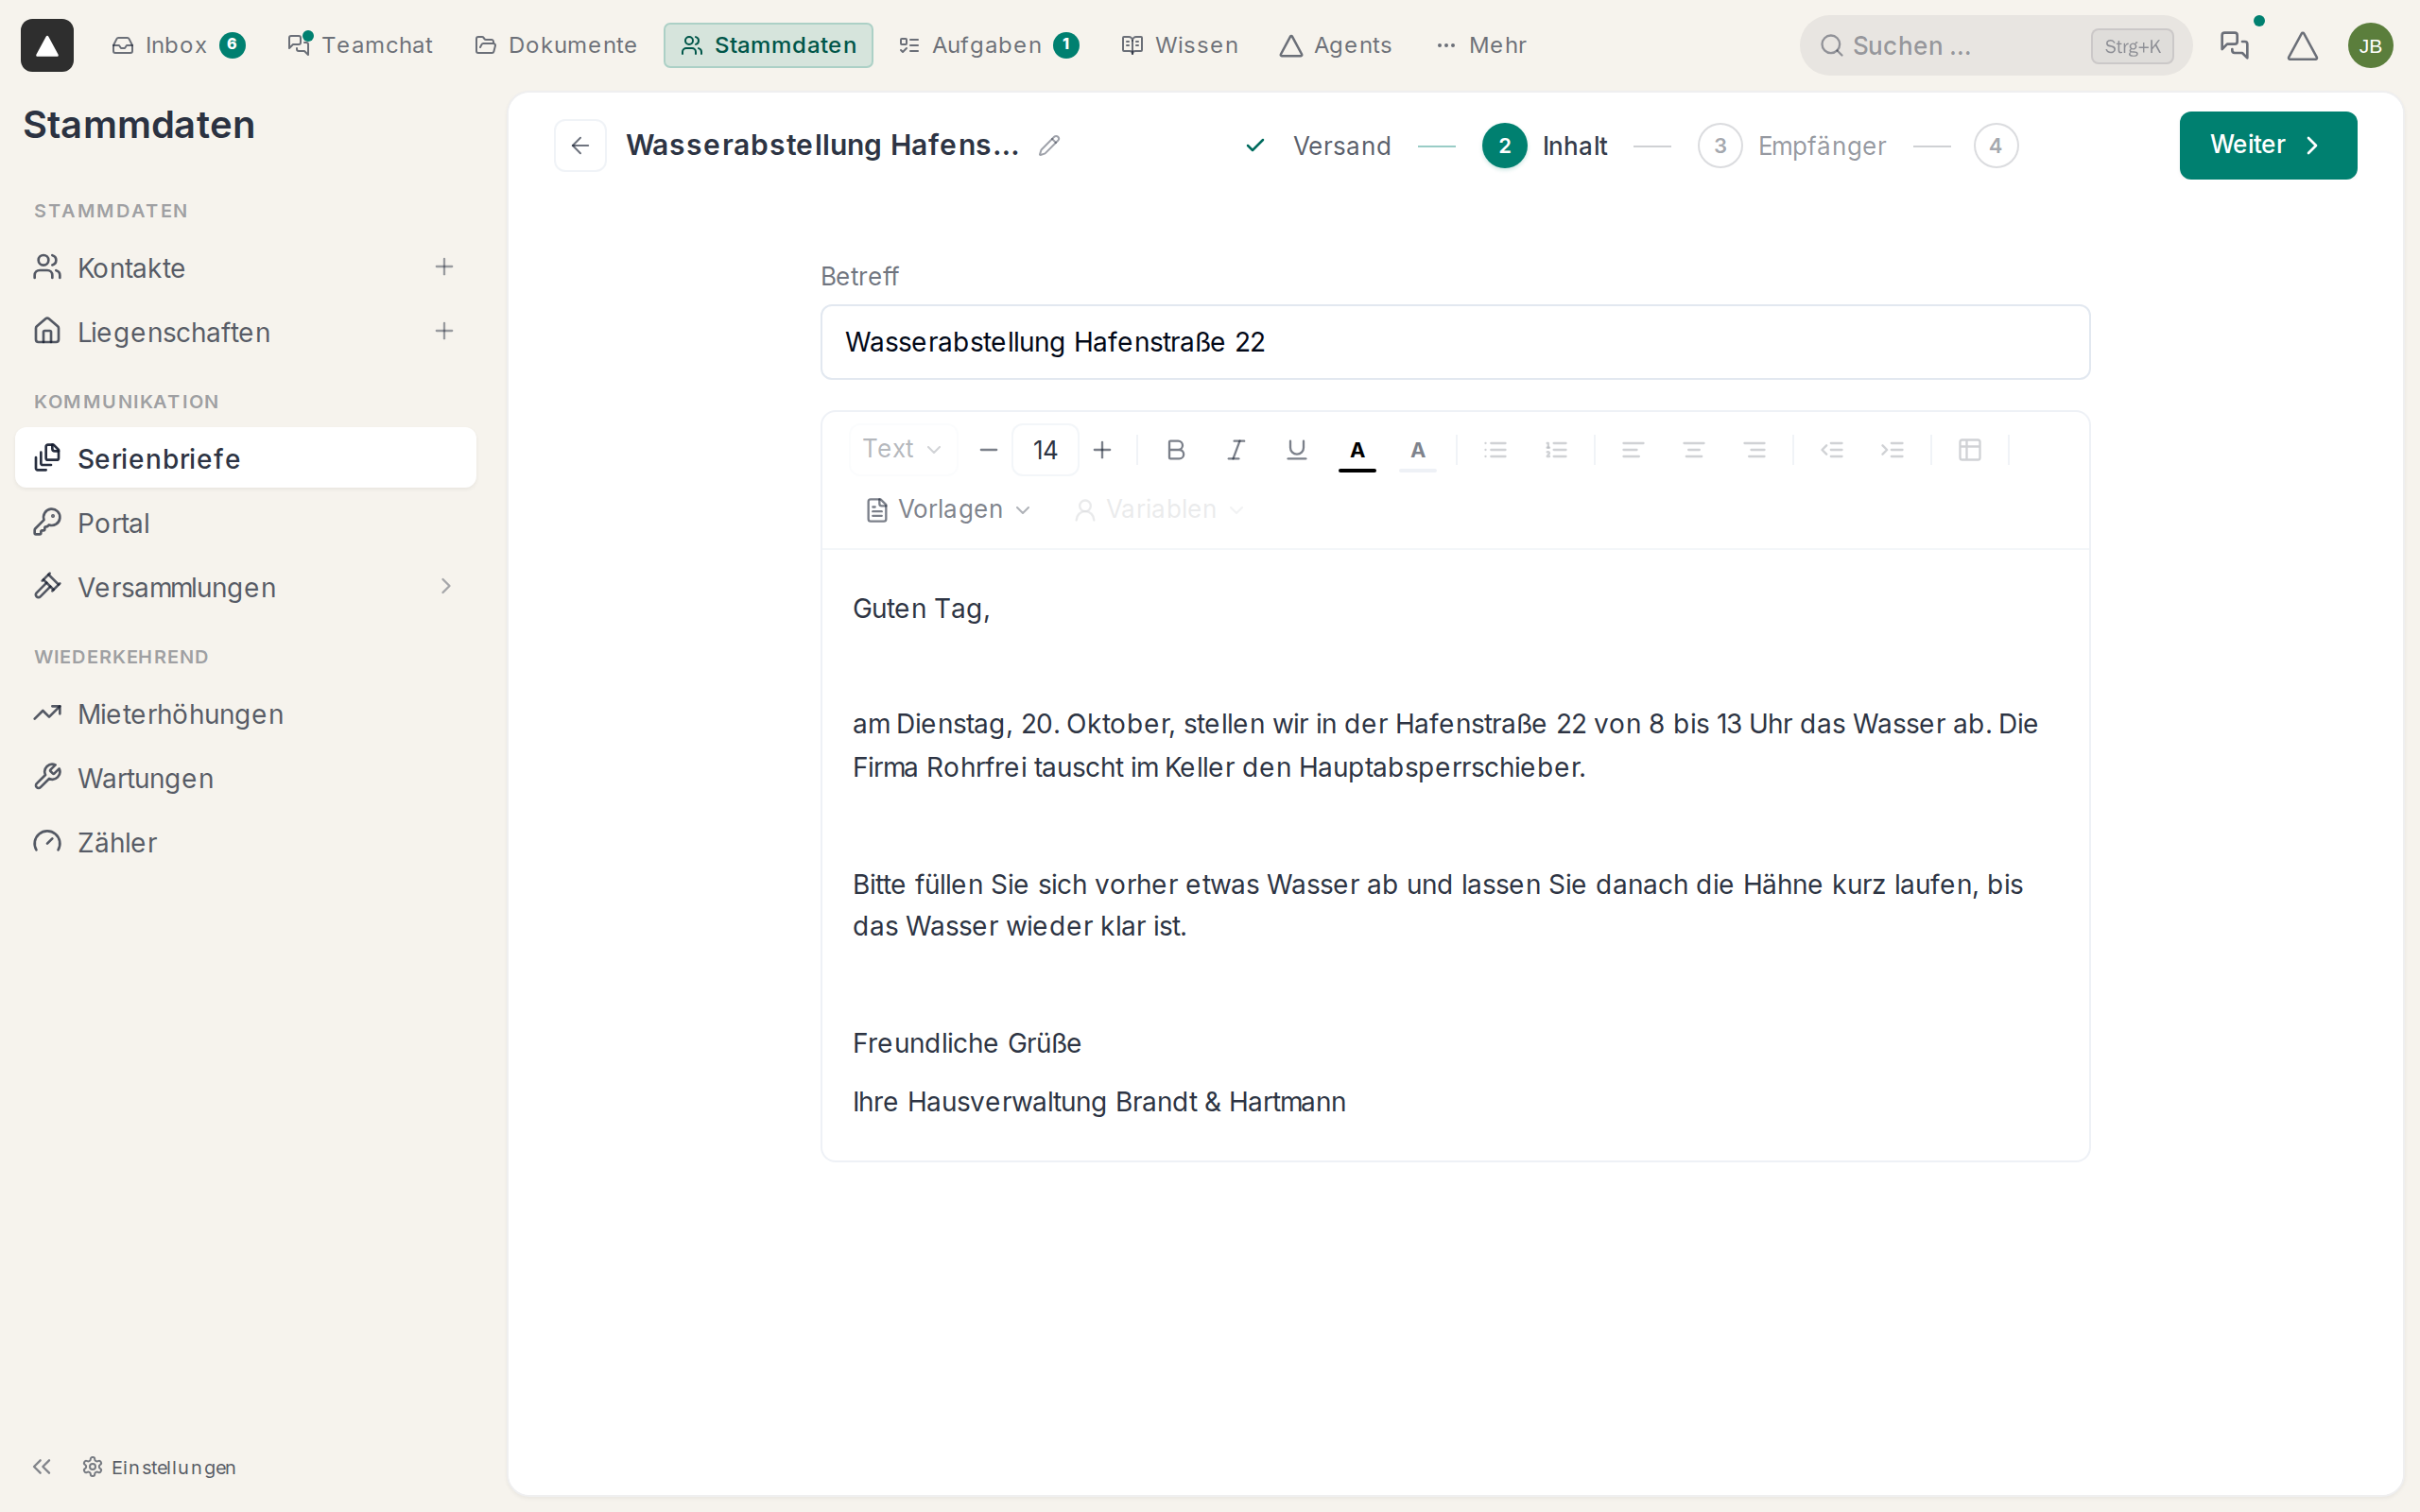Decrease font size with minus button
This screenshot has width=2420, height=1512.
988,450
